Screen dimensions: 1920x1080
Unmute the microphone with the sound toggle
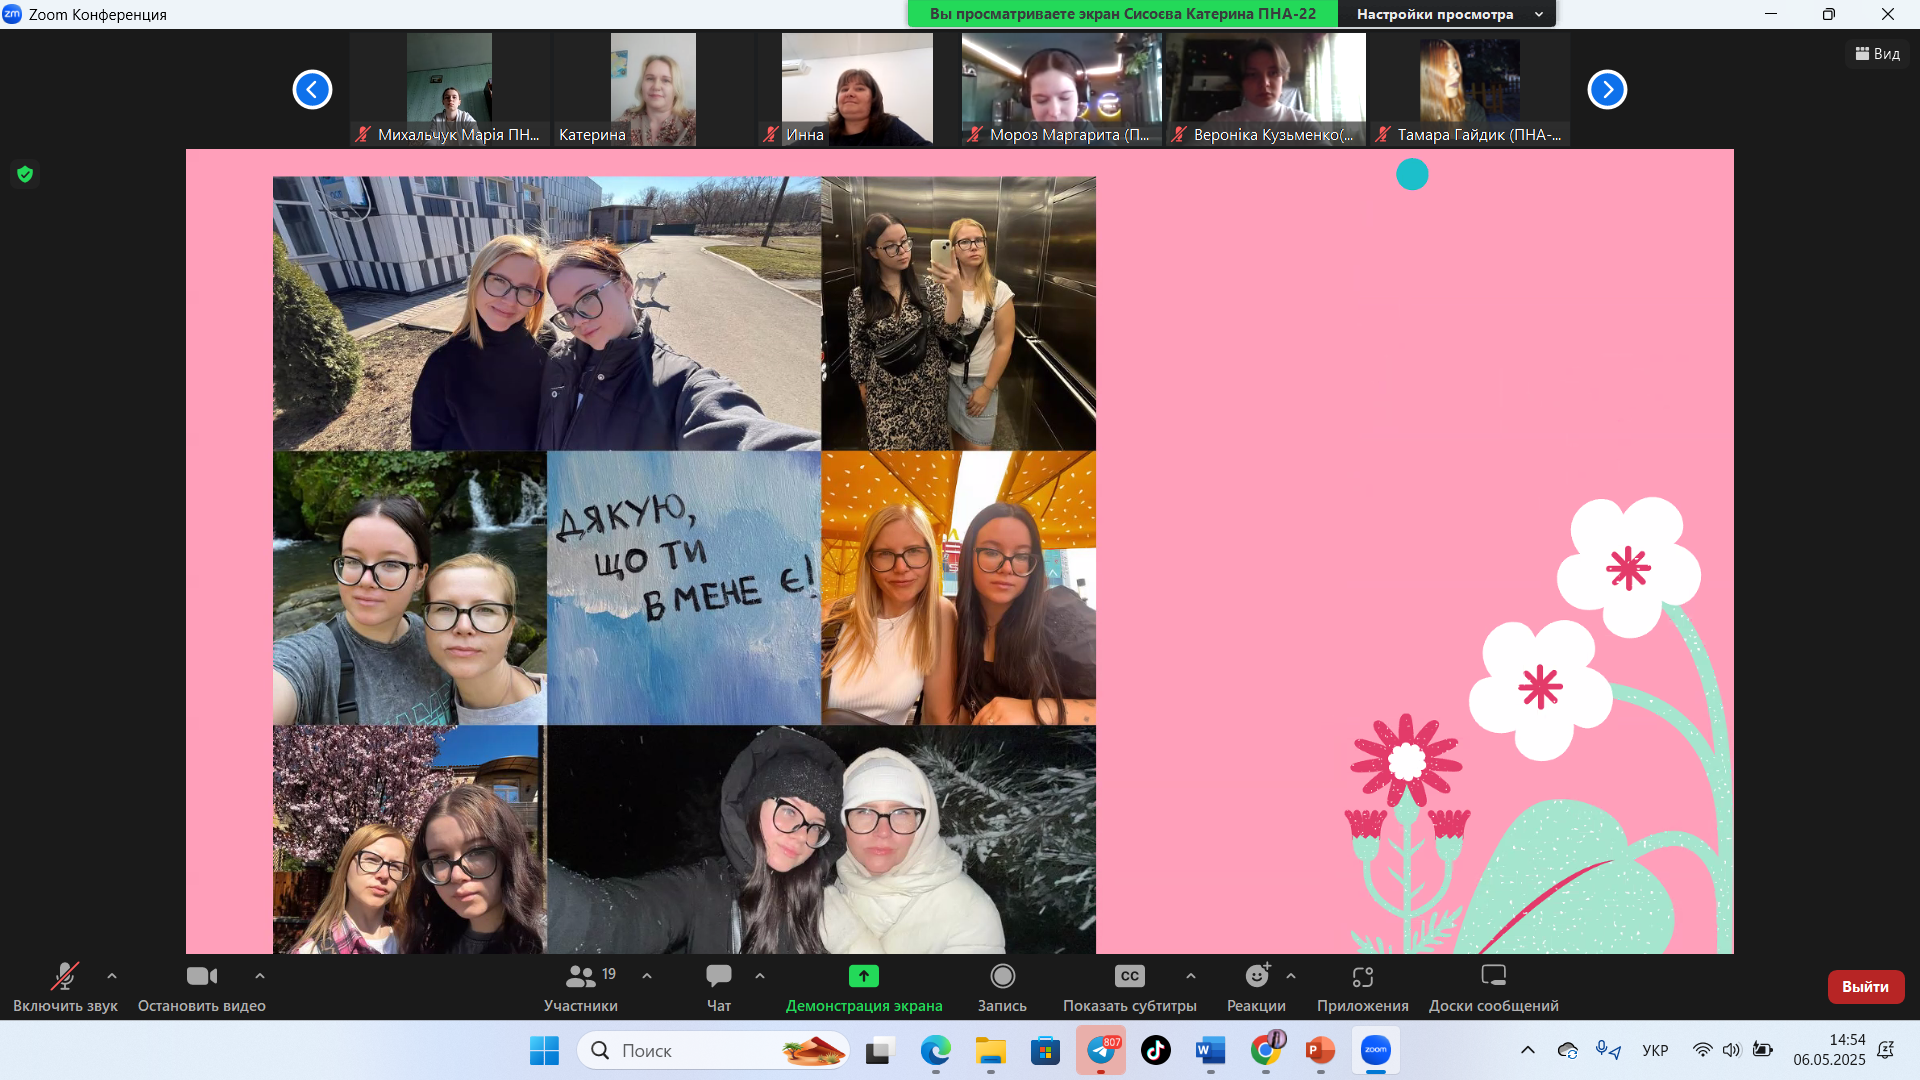click(x=65, y=976)
